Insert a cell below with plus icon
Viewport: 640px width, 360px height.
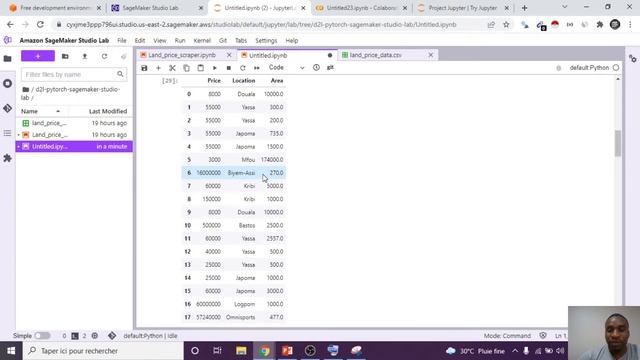tap(158, 68)
